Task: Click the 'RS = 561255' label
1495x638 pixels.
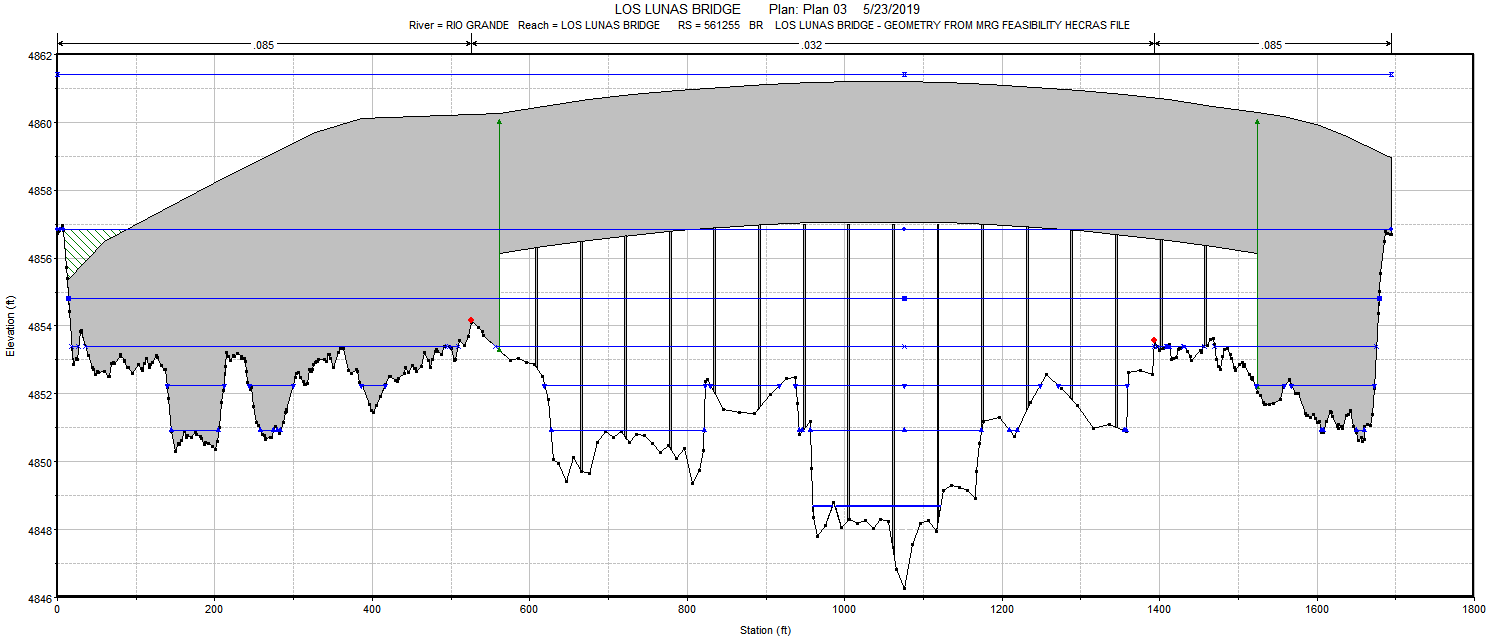Action: [706, 25]
